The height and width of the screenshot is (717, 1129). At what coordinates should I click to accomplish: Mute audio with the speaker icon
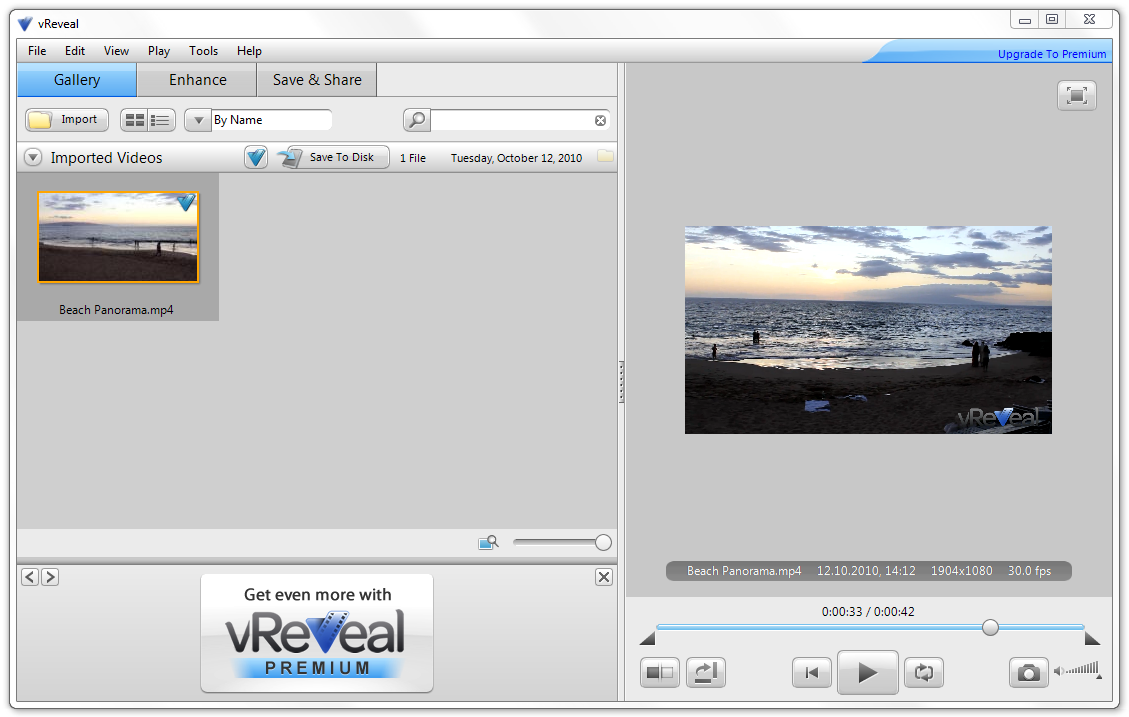click(x=1058, y=671)
